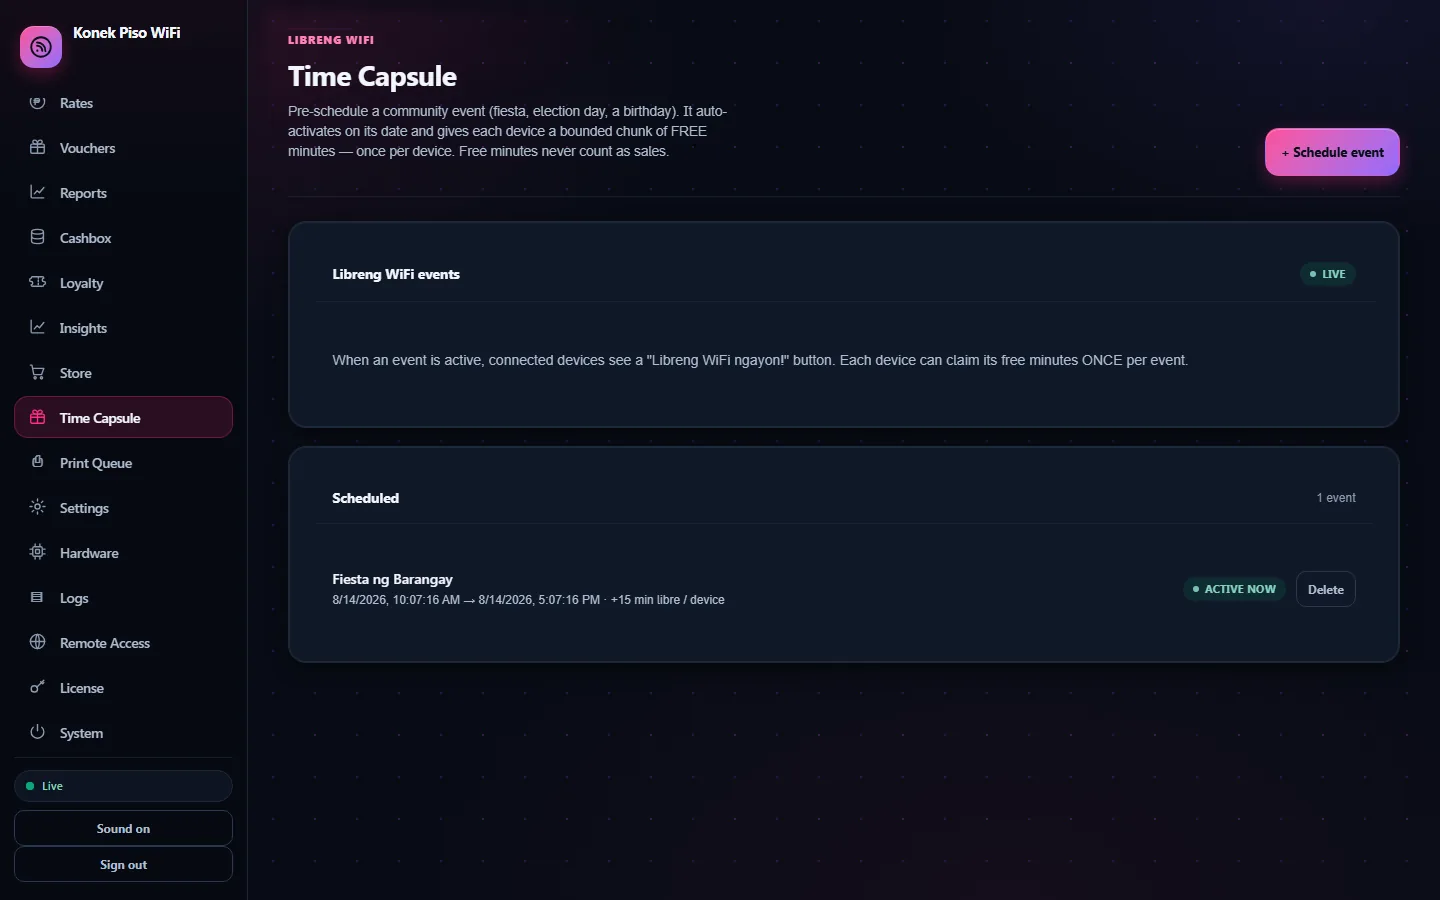Click the Live status indicator in sidebar

[x=123, y=786]
